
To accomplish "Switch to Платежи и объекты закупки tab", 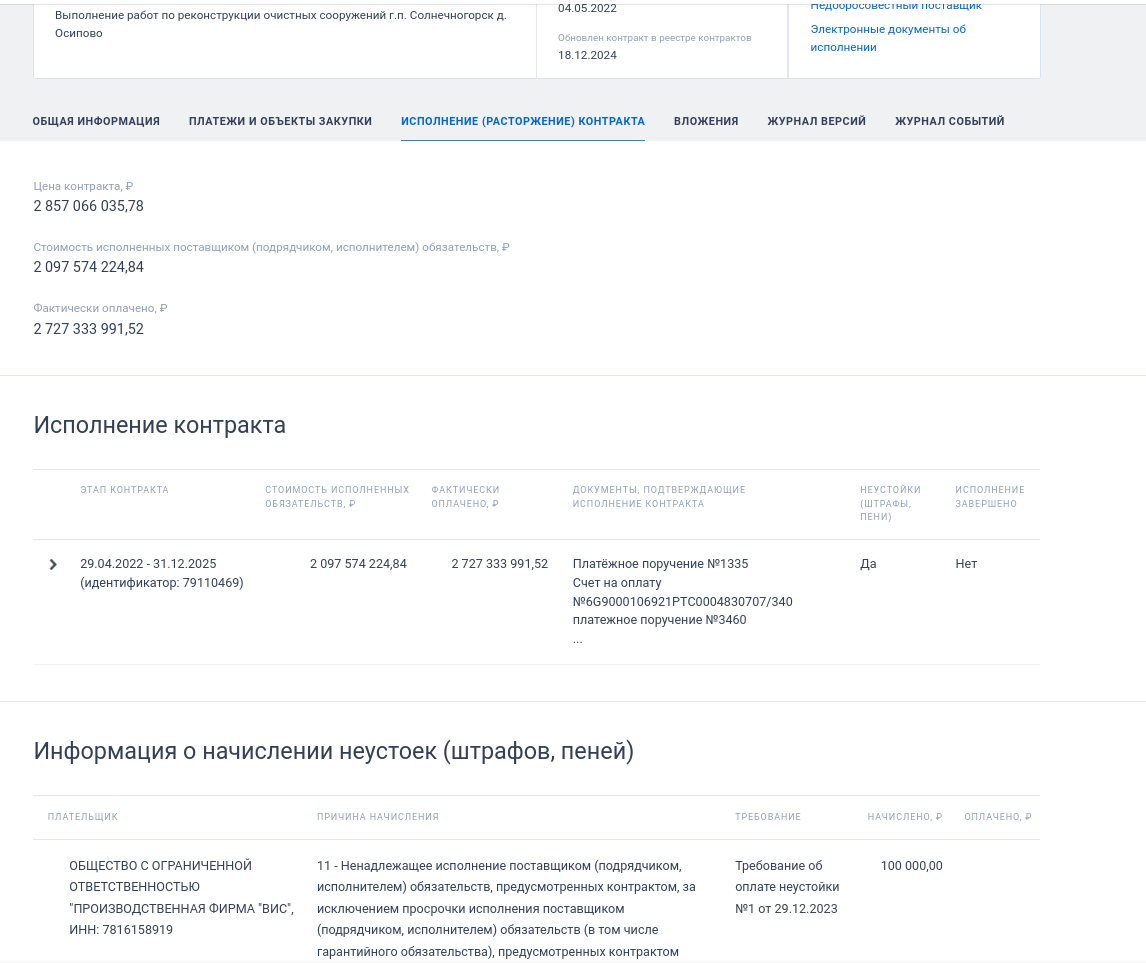I will pyautogui.click(x=280, y=121).
